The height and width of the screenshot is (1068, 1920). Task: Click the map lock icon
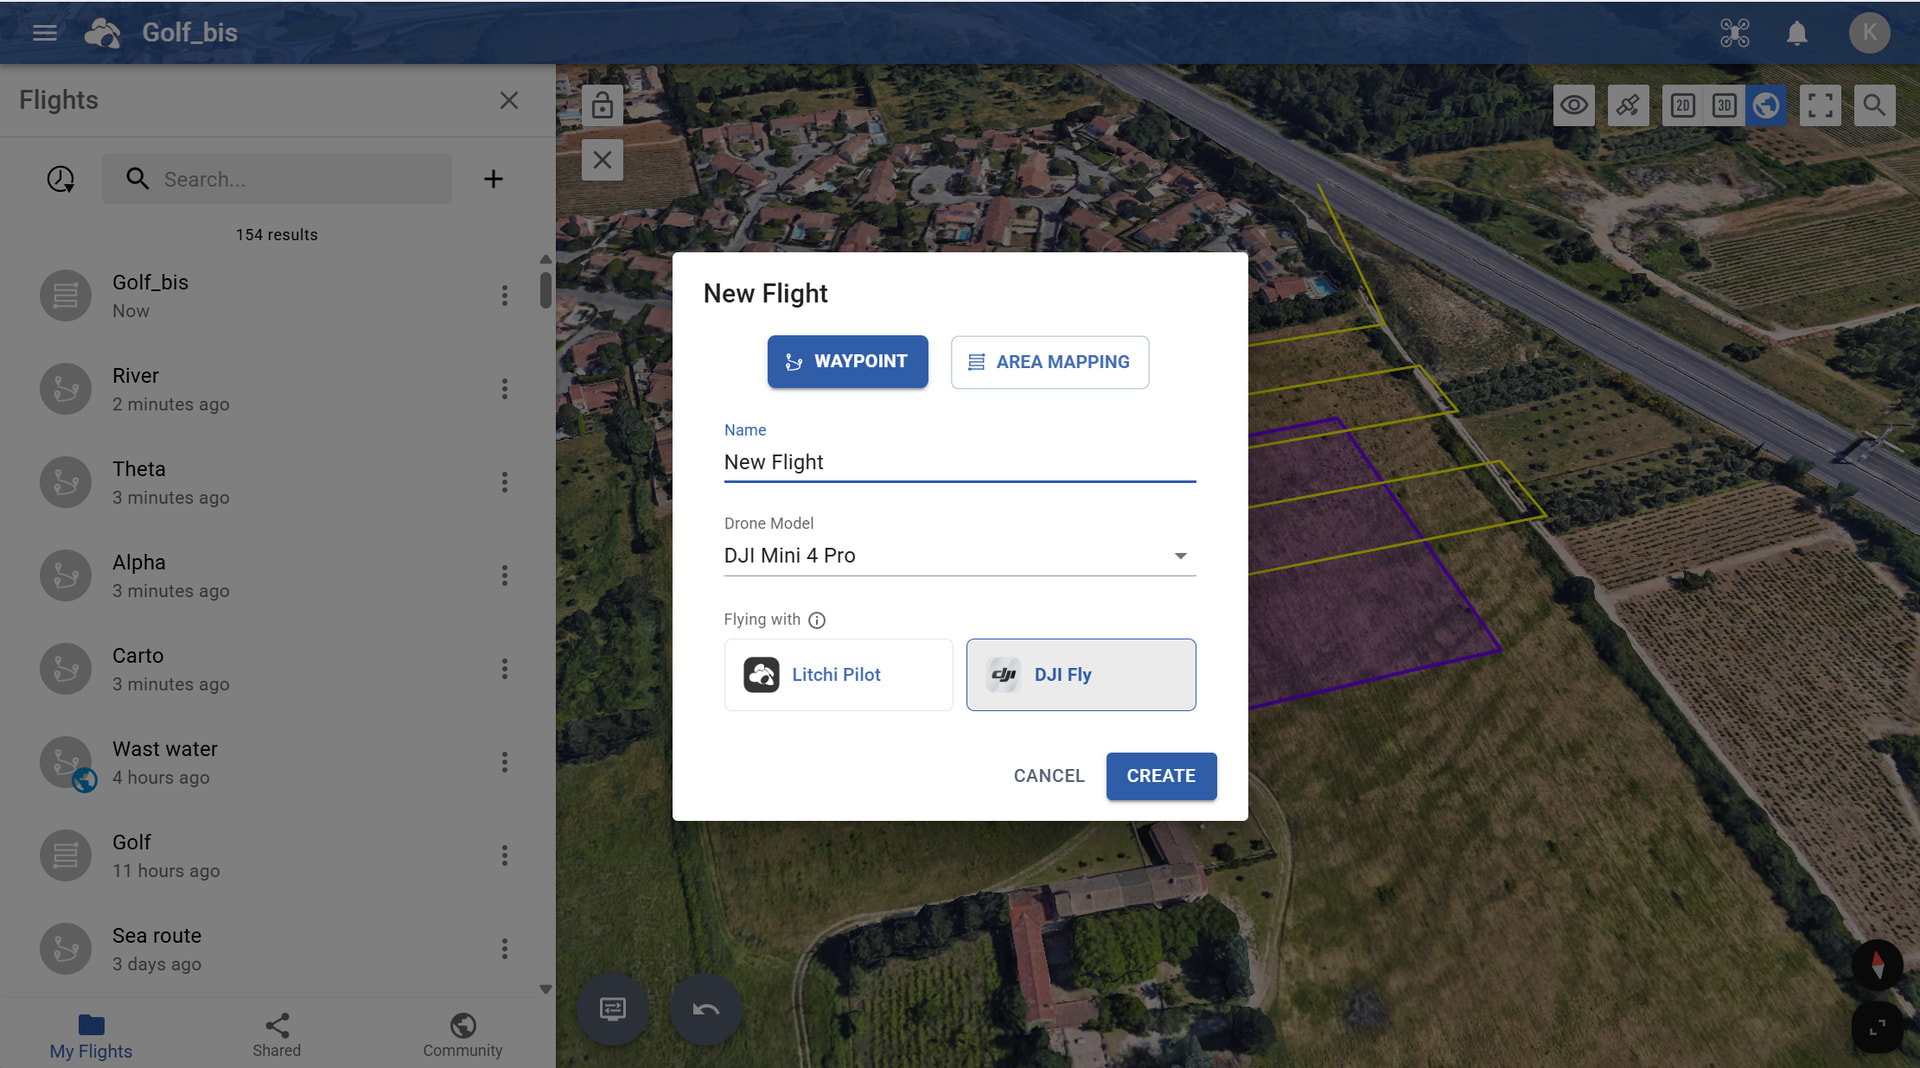point(602,105)
